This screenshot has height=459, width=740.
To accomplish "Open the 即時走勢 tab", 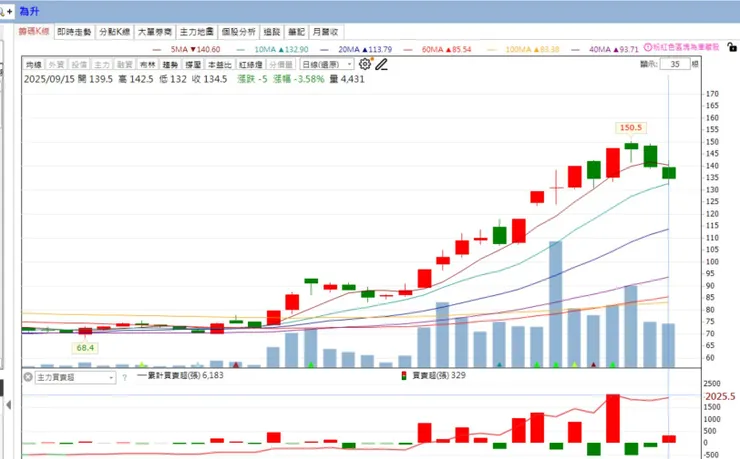I will 74,32.
